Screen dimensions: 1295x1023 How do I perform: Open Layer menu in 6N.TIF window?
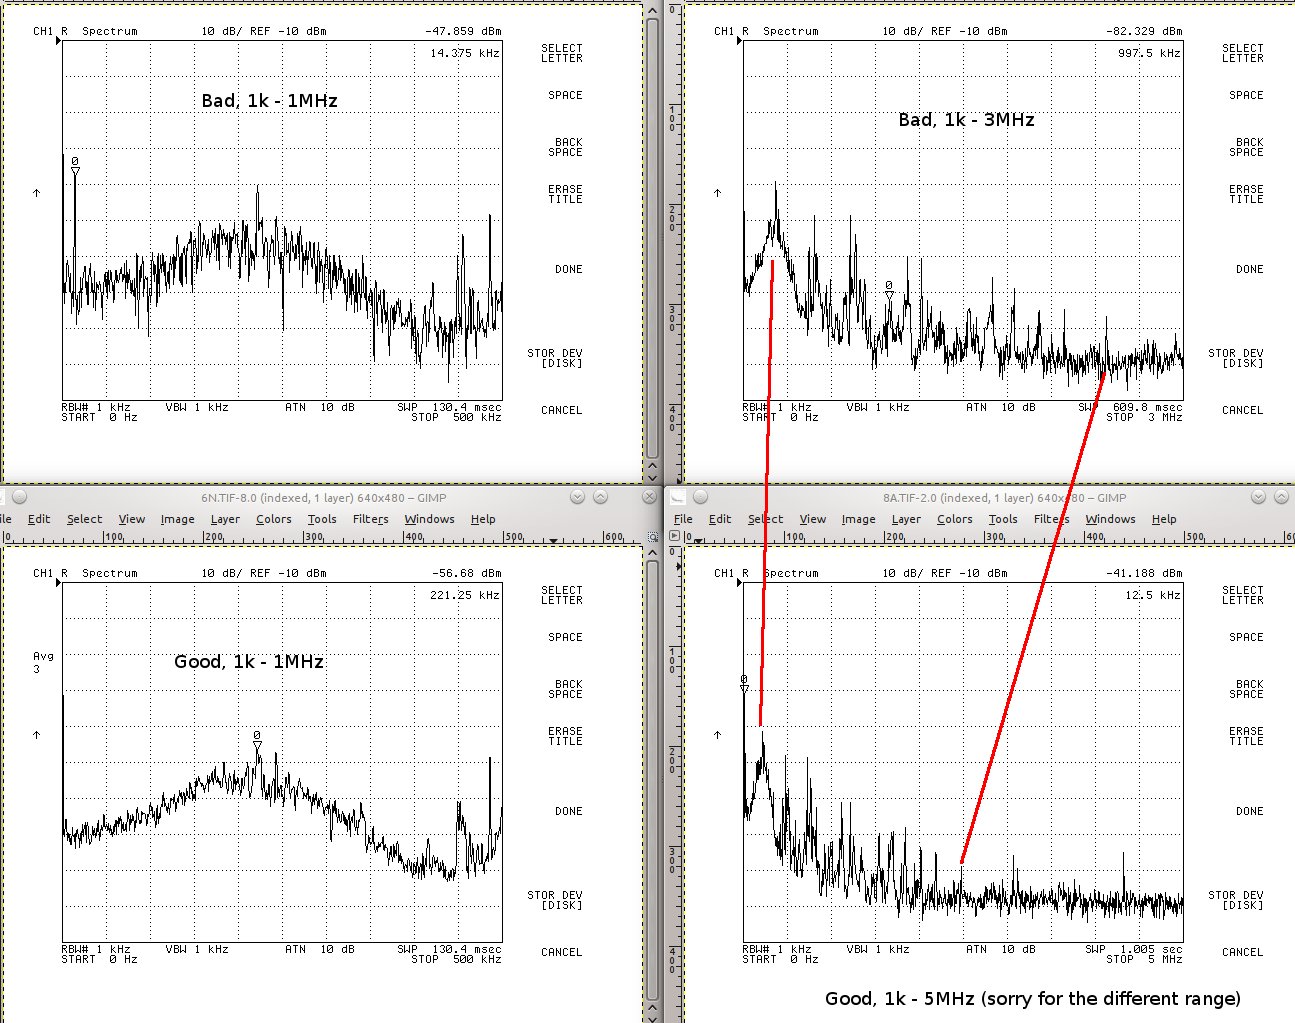pyautogui.click(x=225, y=519)
